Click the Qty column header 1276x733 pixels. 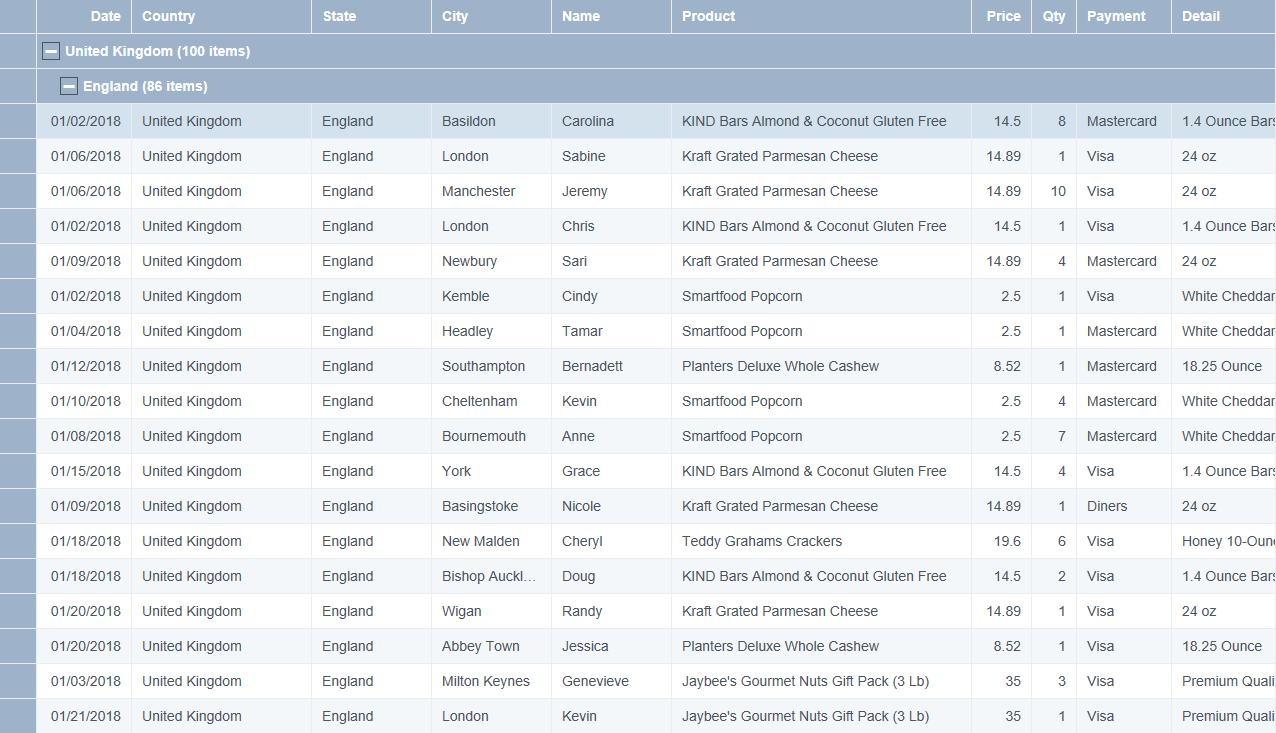[1054, 16]
